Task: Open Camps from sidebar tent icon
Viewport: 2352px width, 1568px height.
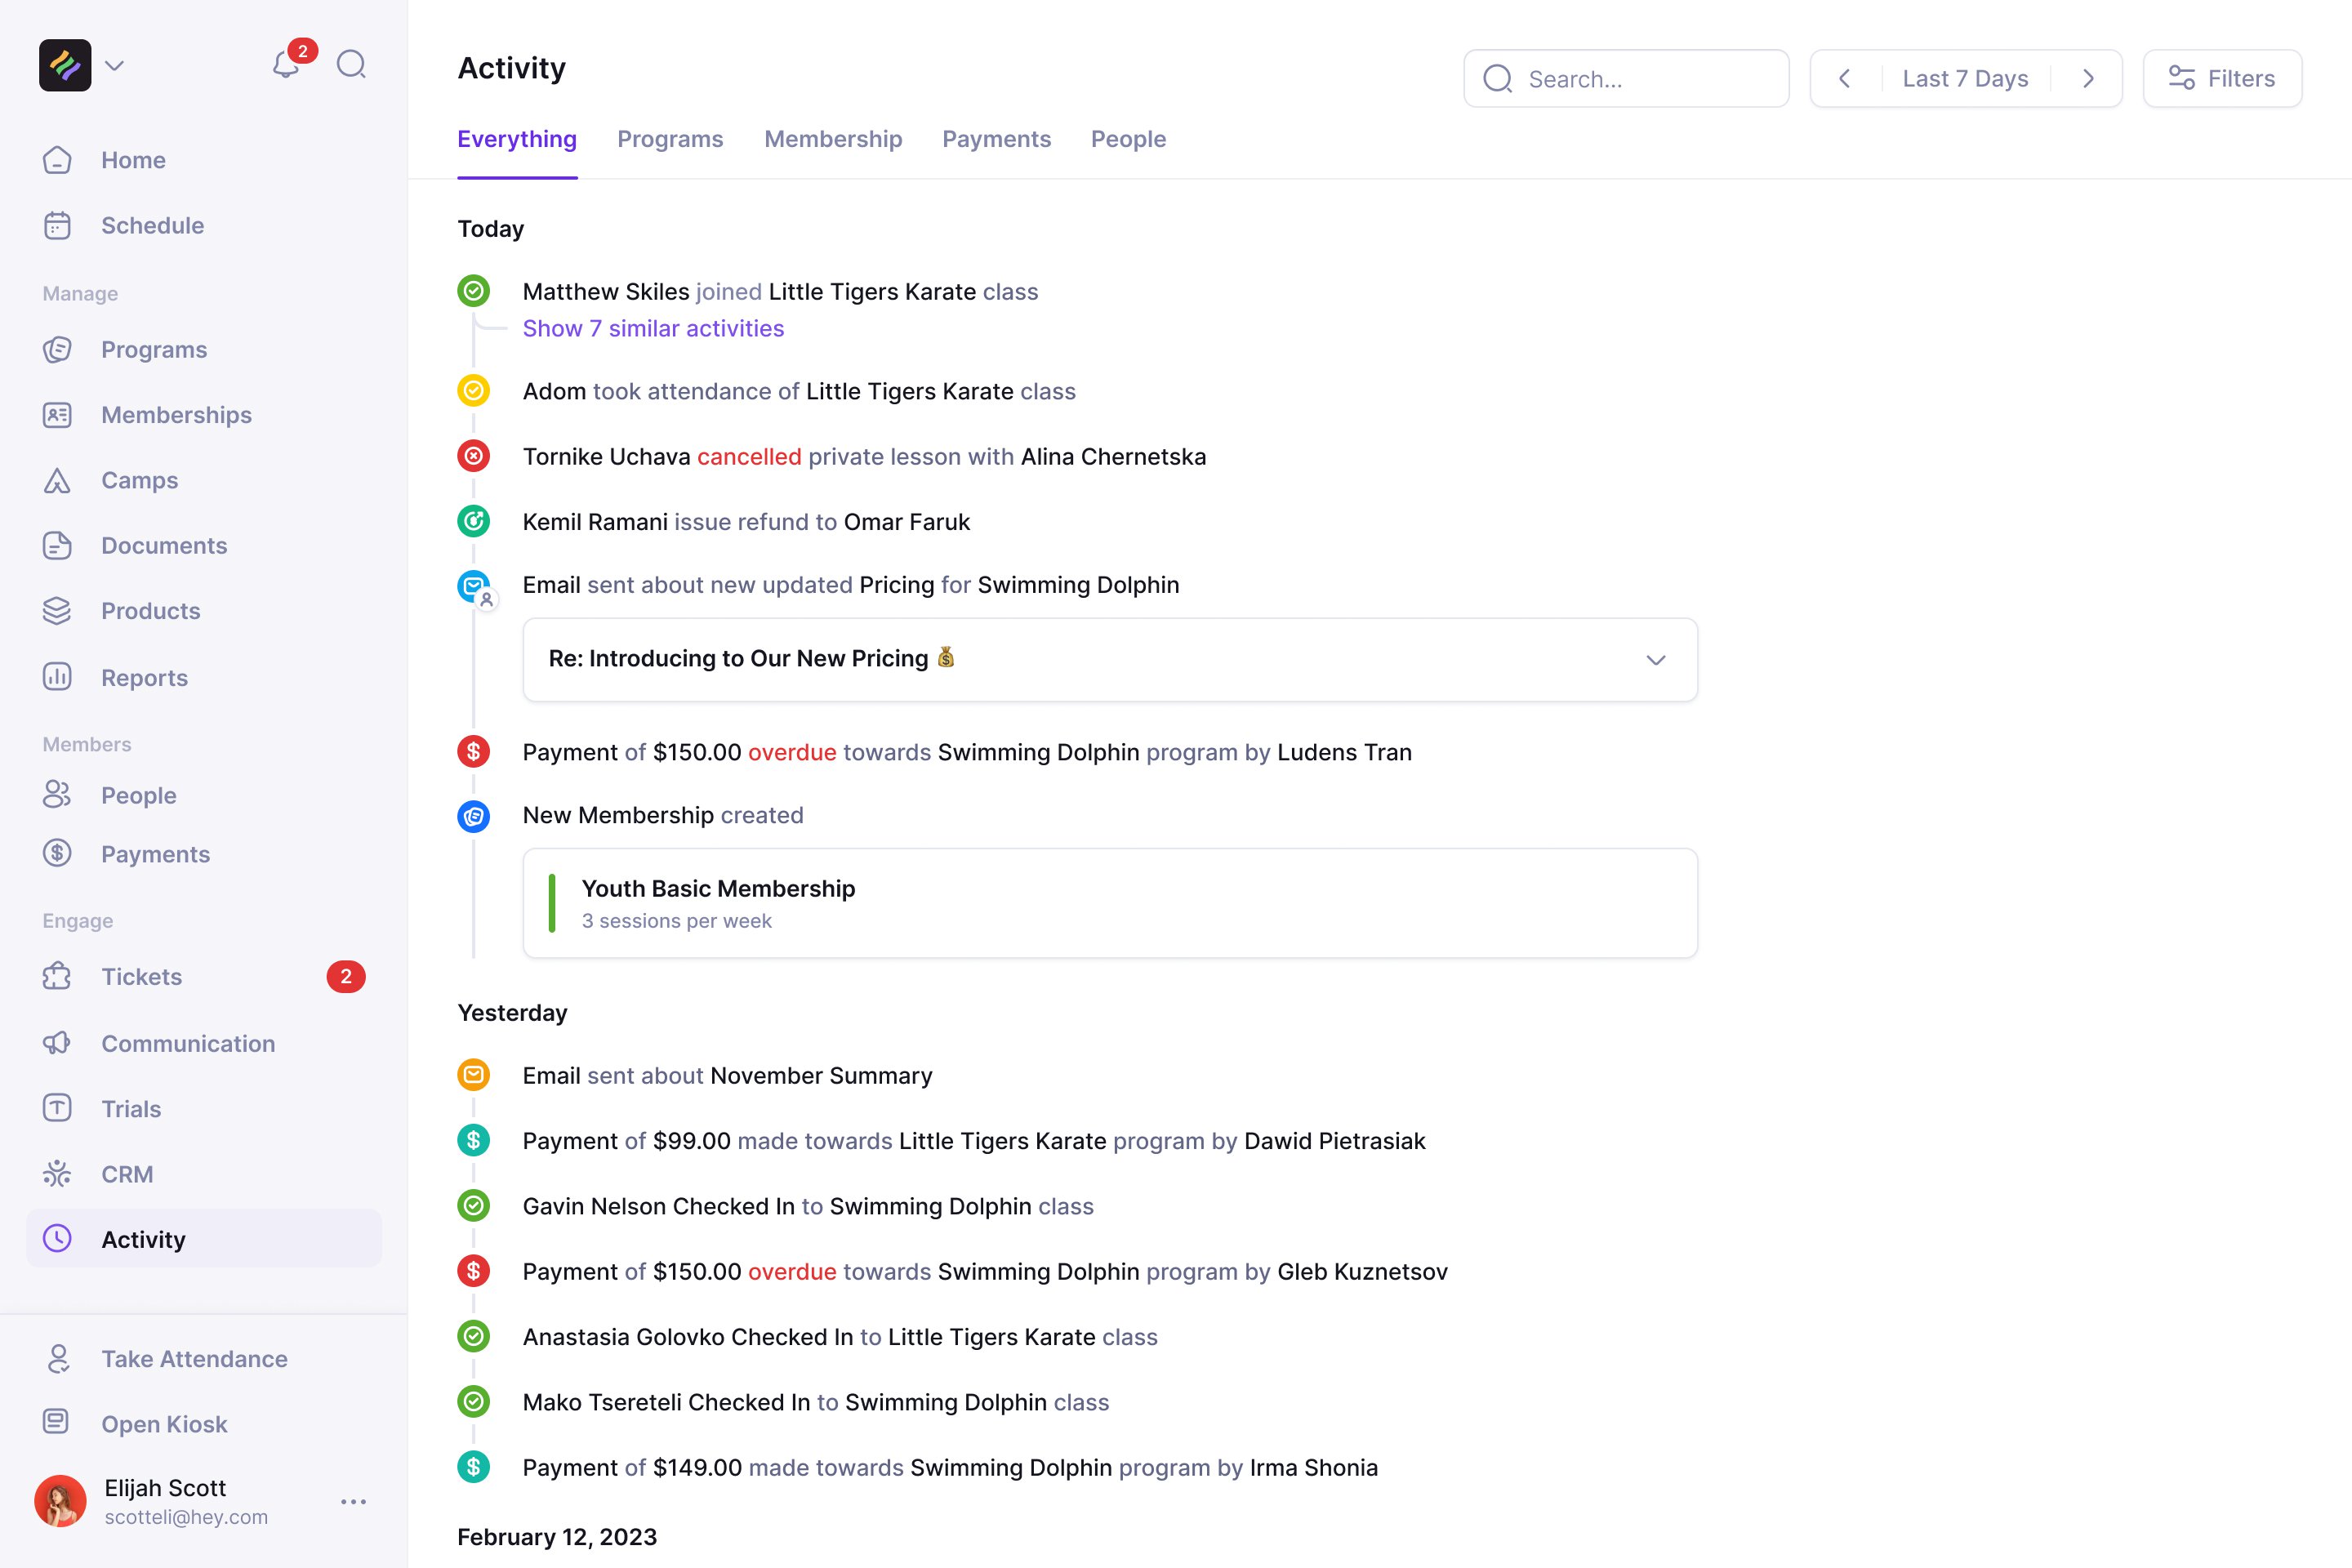Action: pos(57,481)
